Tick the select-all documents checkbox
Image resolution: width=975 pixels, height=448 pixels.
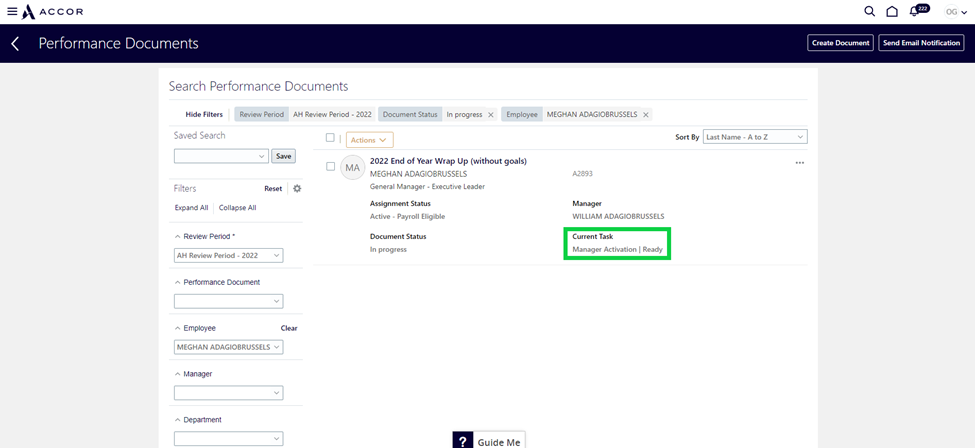coord(330,138)
